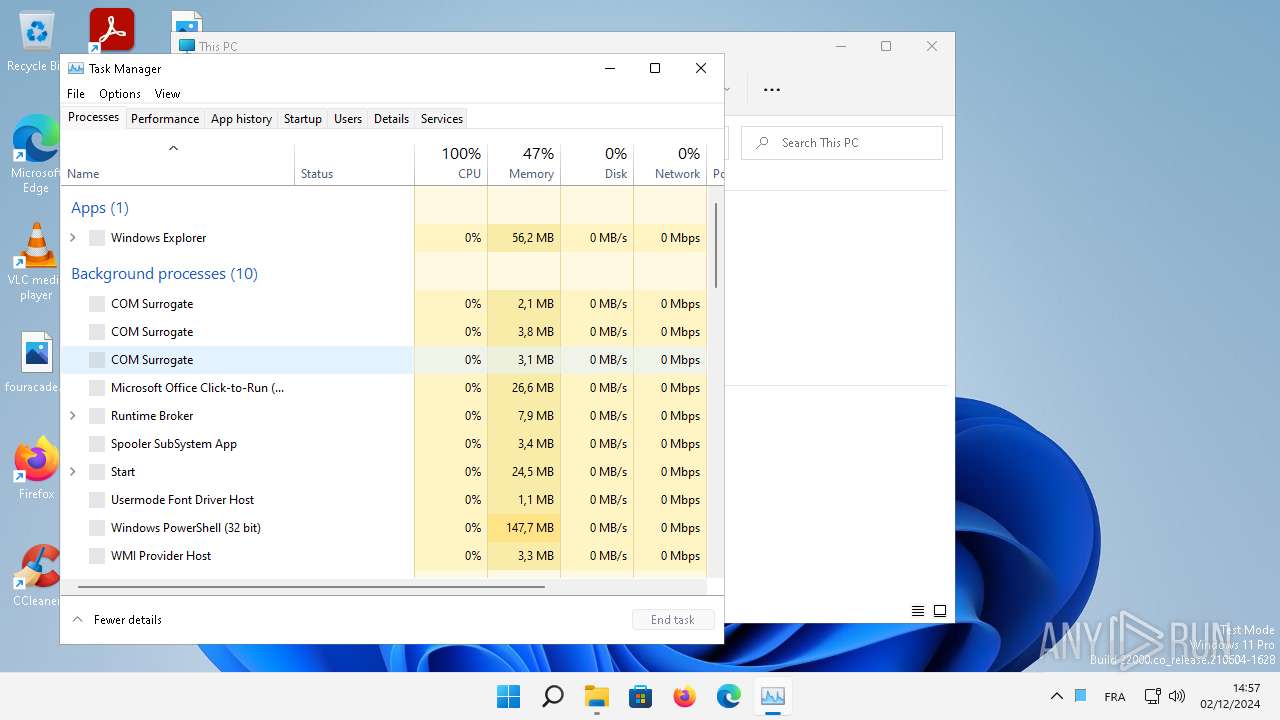
Task: Select Windows Explorer's 56,2 MB memory cell
Action: (x=524, y=238)
